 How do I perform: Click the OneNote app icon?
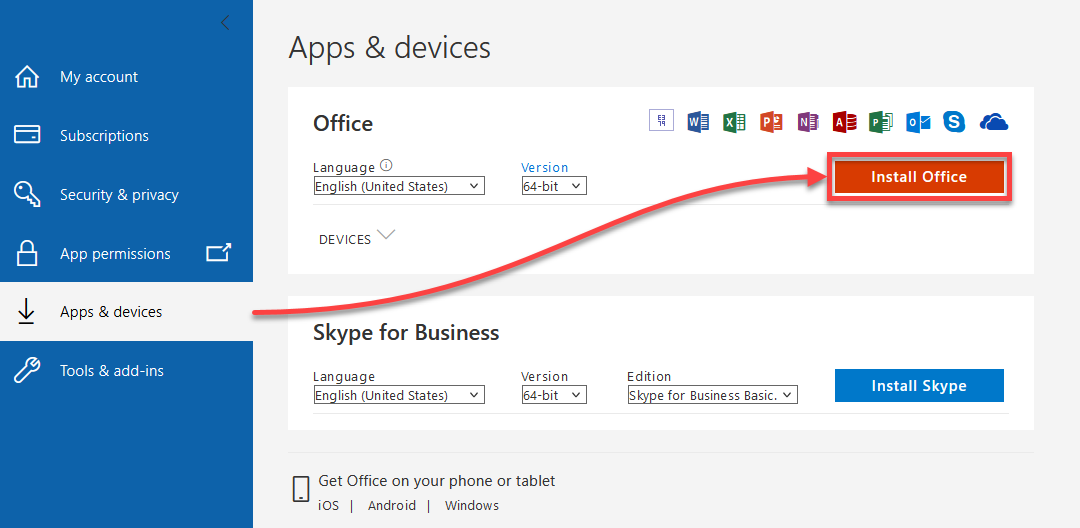808,123
